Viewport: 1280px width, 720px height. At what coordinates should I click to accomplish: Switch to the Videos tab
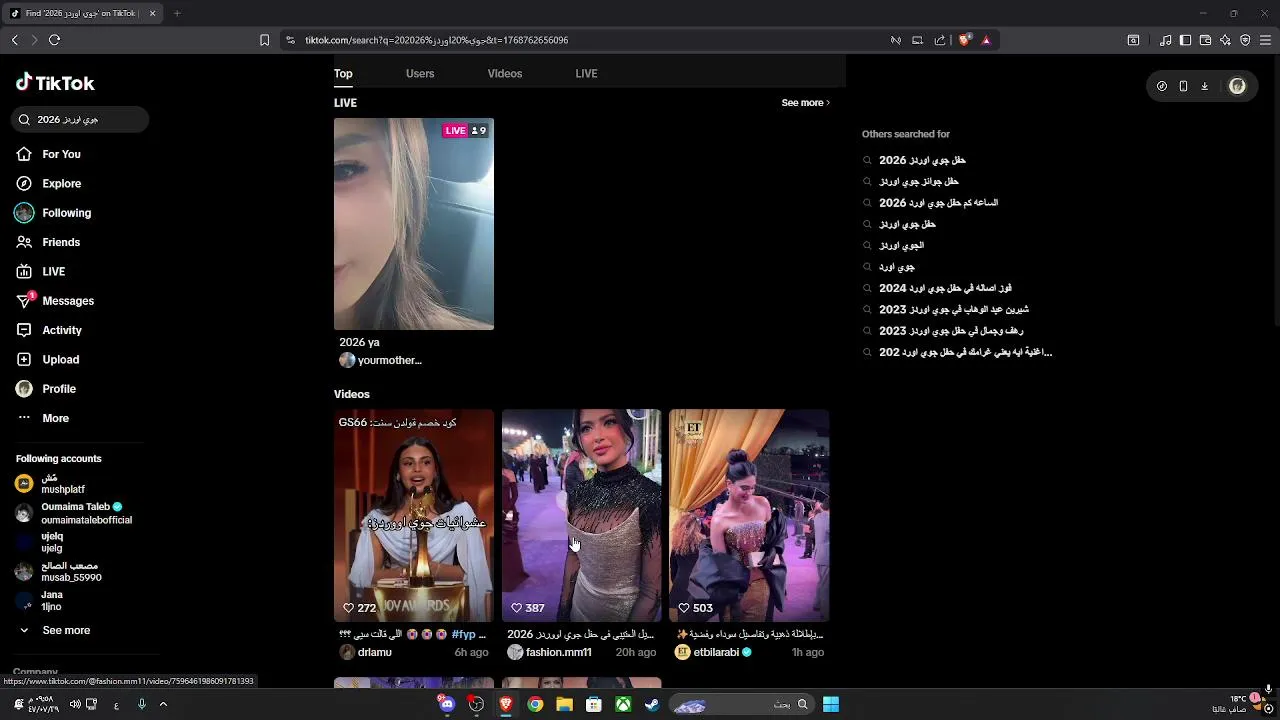(505, 73)
